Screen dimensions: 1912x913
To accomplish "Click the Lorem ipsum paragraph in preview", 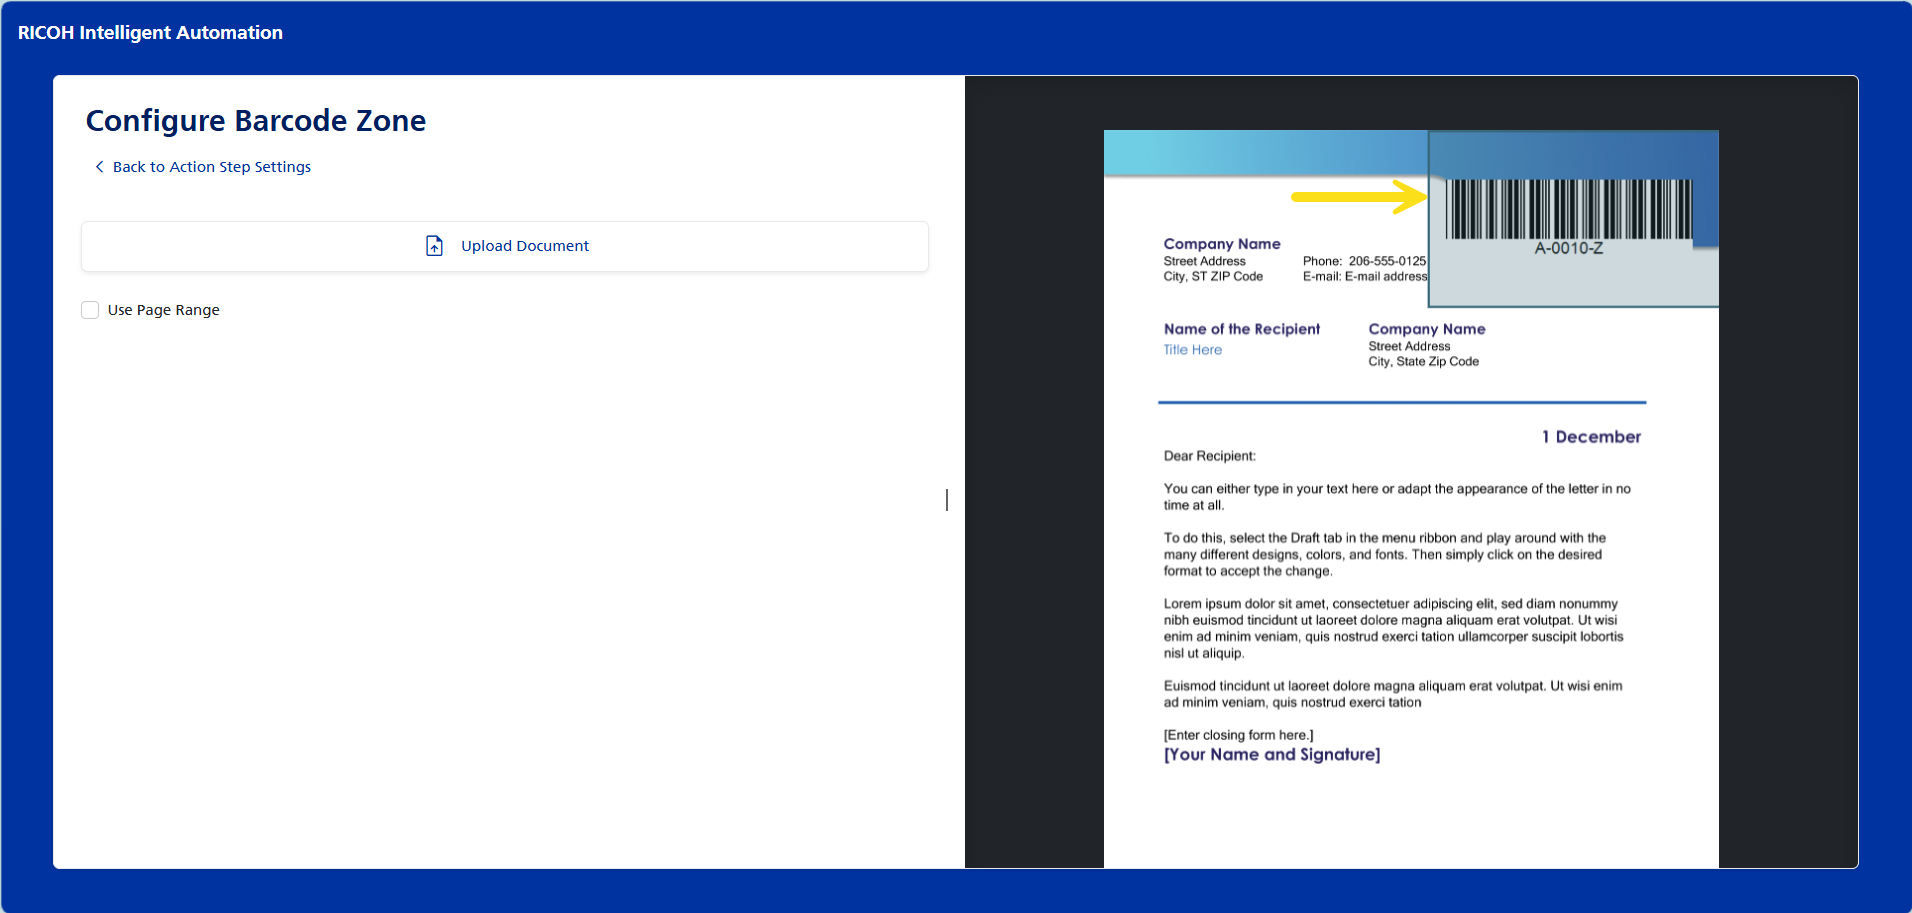I will click(1392, 628).
